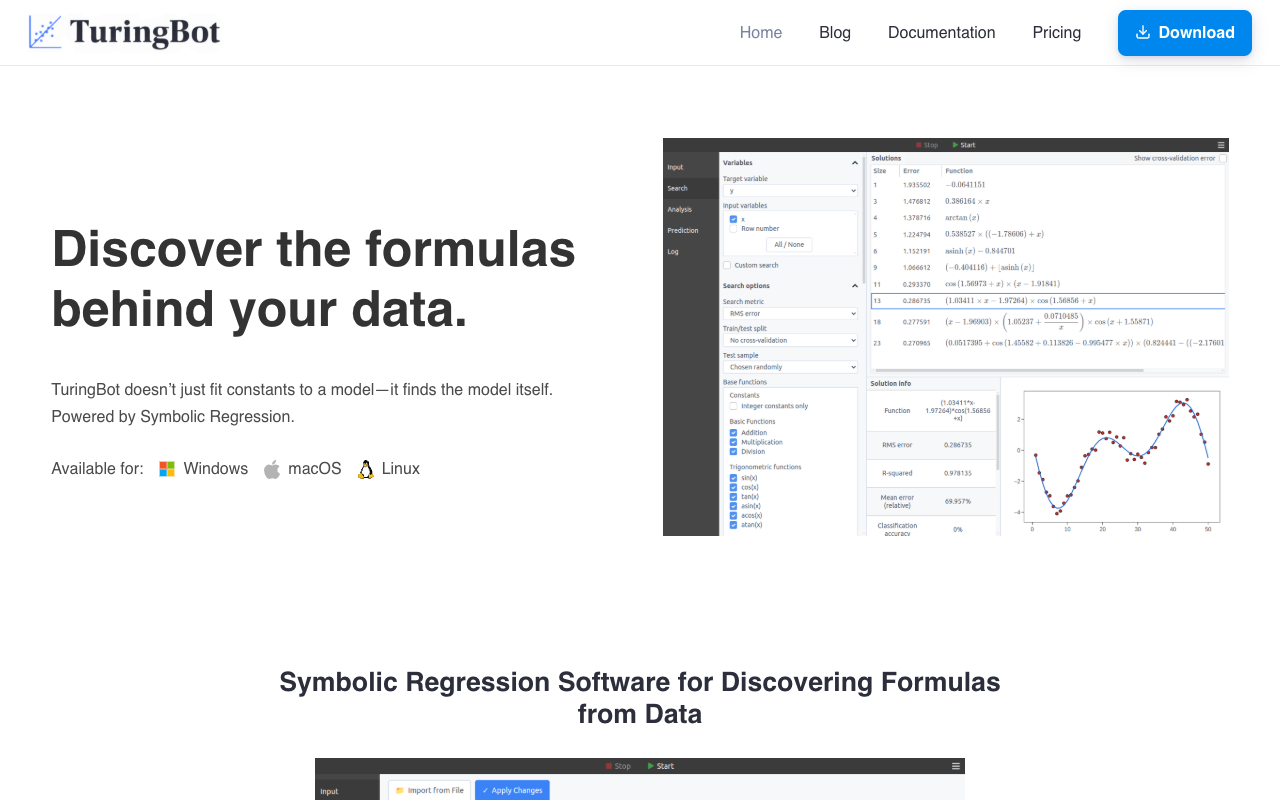Open the Blog page
The height and width of the screenshot is (800, 1280).
(835, 33)
